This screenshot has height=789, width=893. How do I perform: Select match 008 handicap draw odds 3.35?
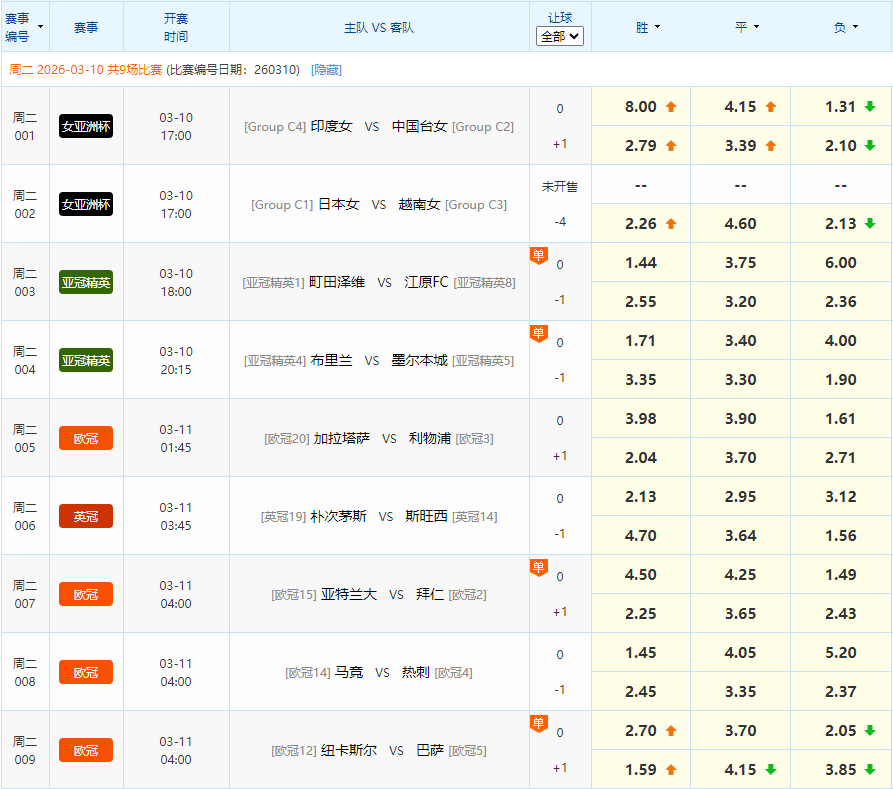coord(740,692)
